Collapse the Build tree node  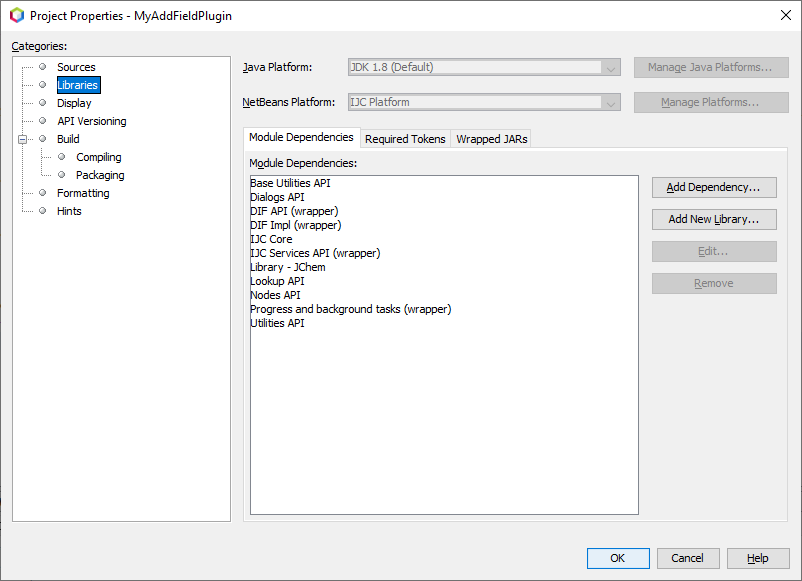click(x=22, y=139)
